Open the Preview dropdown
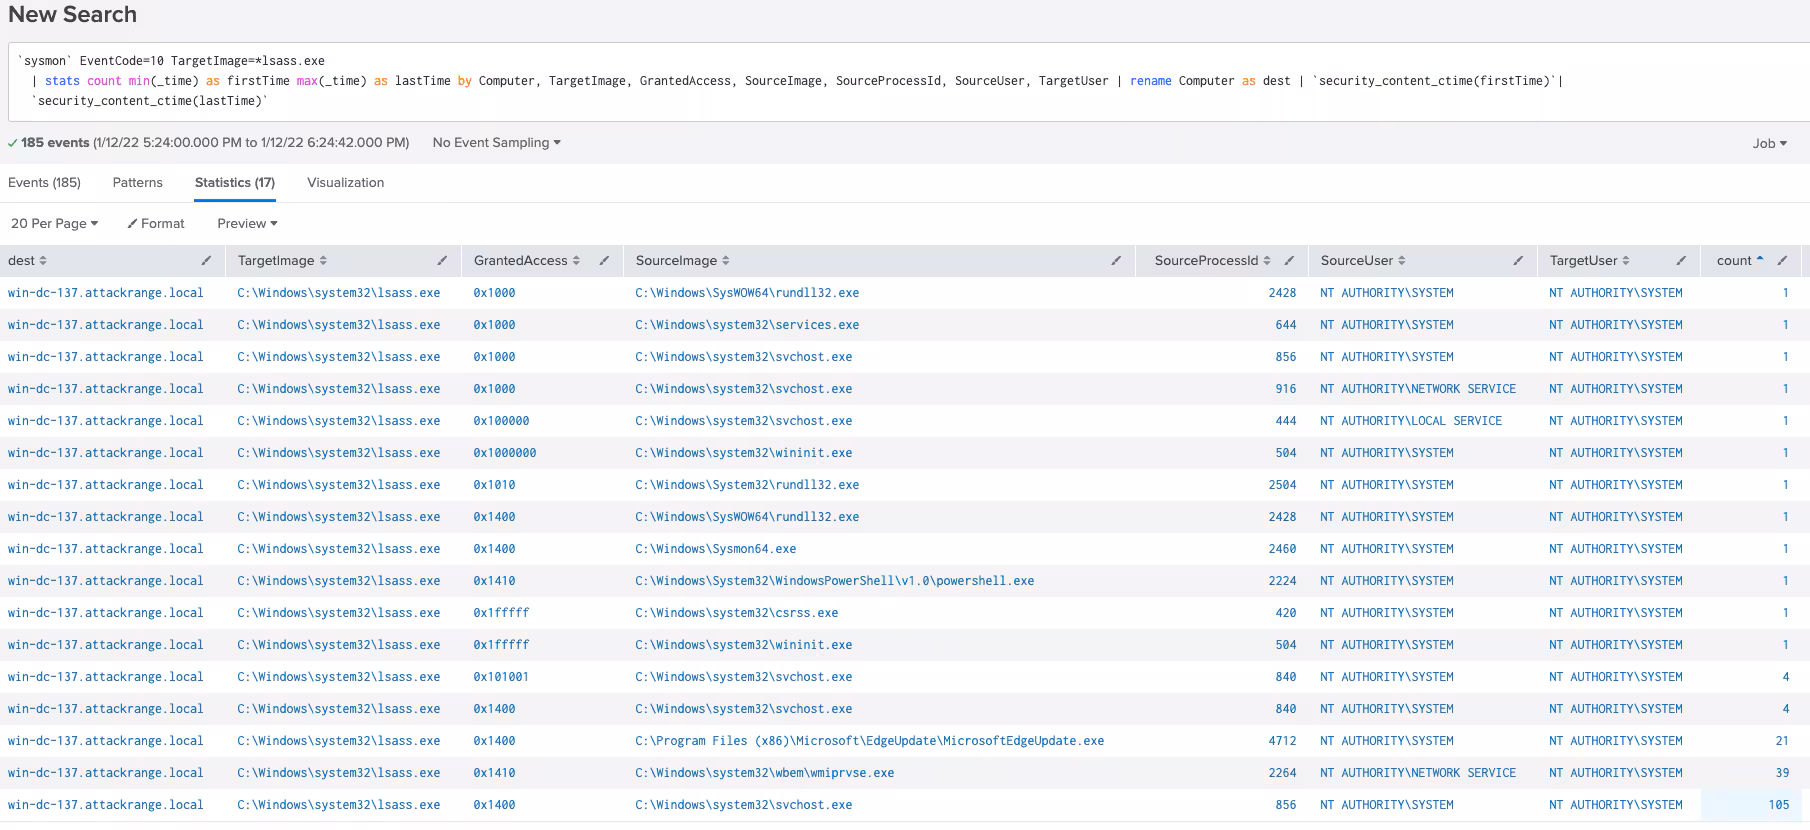The height and width of the screenshot is (830, 1810). 247,224
